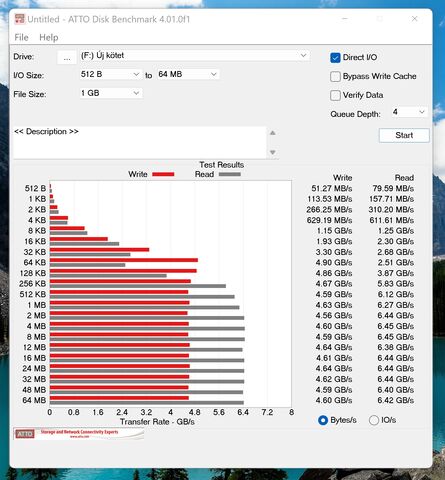The height and width of the screenshot is (480, 445).
Task: Click the 79.59 MB/s read value
Action: click(393, 189)
